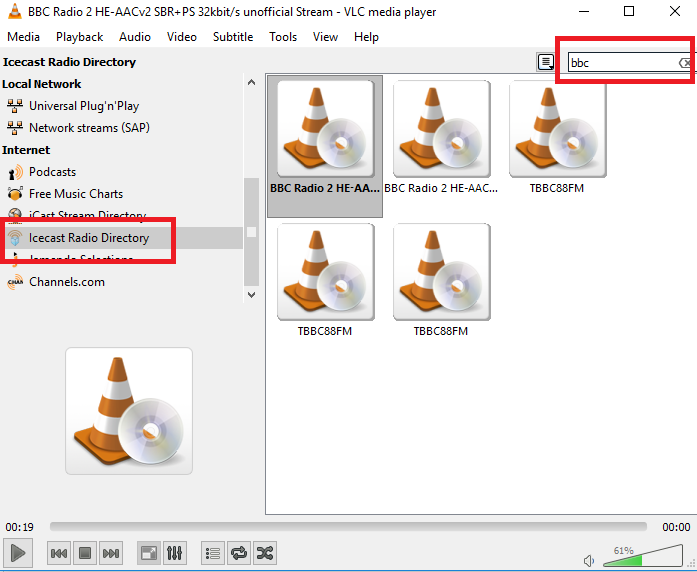
Task: Select the second BBC Radio 2 HE-AAC... stream
Action: pyautogui.click(x=441, y=138)
